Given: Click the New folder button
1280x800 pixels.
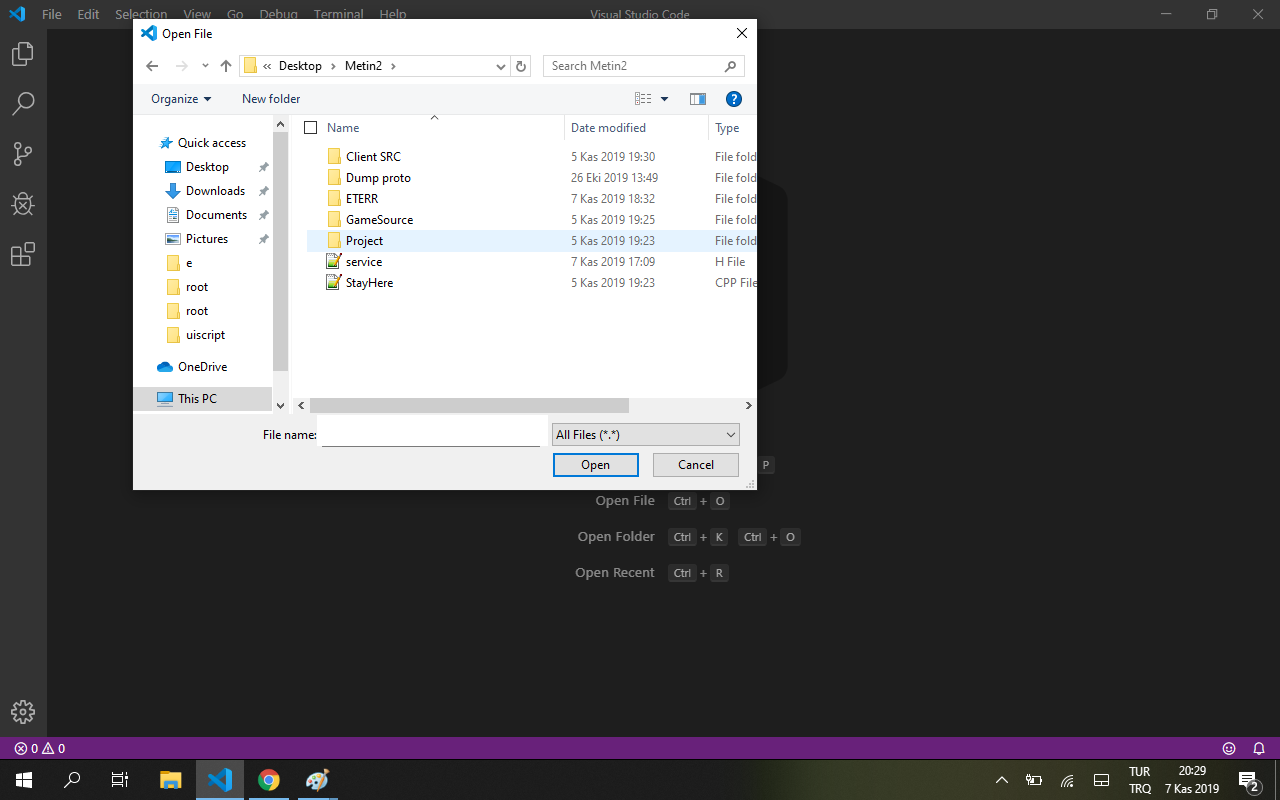Looking at the screenshot, I should point(271,99).
